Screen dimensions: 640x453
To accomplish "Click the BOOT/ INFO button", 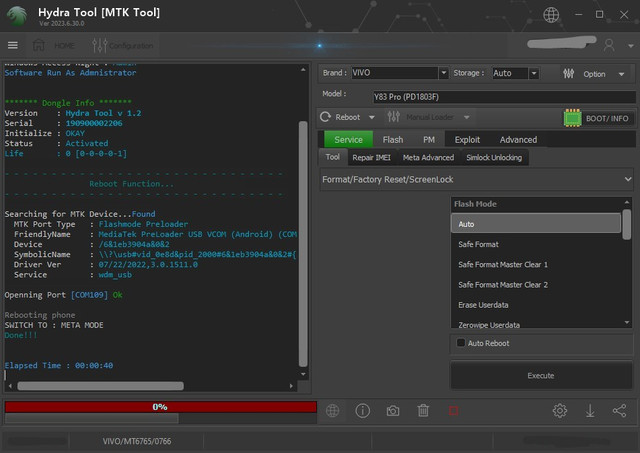I will point(607,118).
